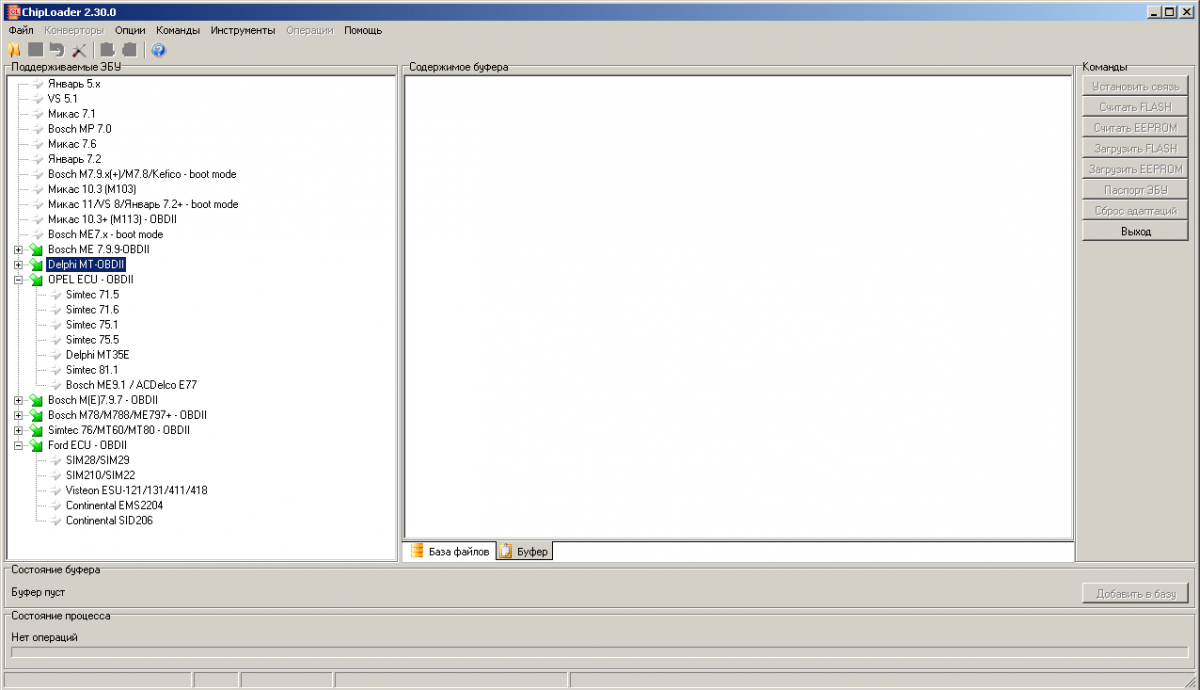Click the arrow icon beside Январь 5.x
Image resolution: width=1200 pixels, height=690 pixels.
pyautogui.click(x=38, y=84)
